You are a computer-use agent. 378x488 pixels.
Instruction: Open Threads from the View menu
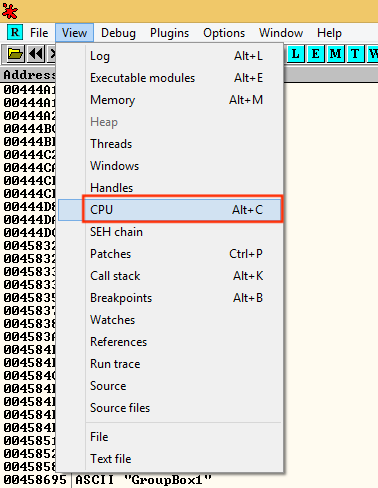pyautogui.click(x=170, y=144)
